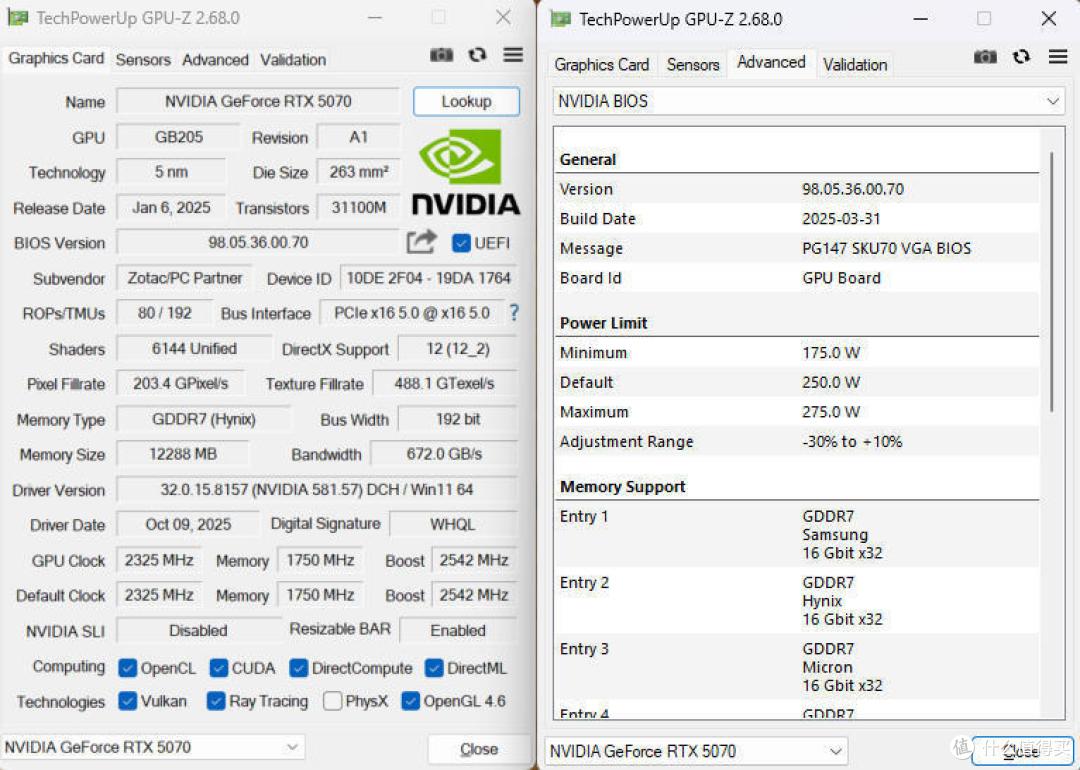Viewport: 1080px width, 770px height.
Task: Switch to Sensors tab in left window
Action: (143, 60)
